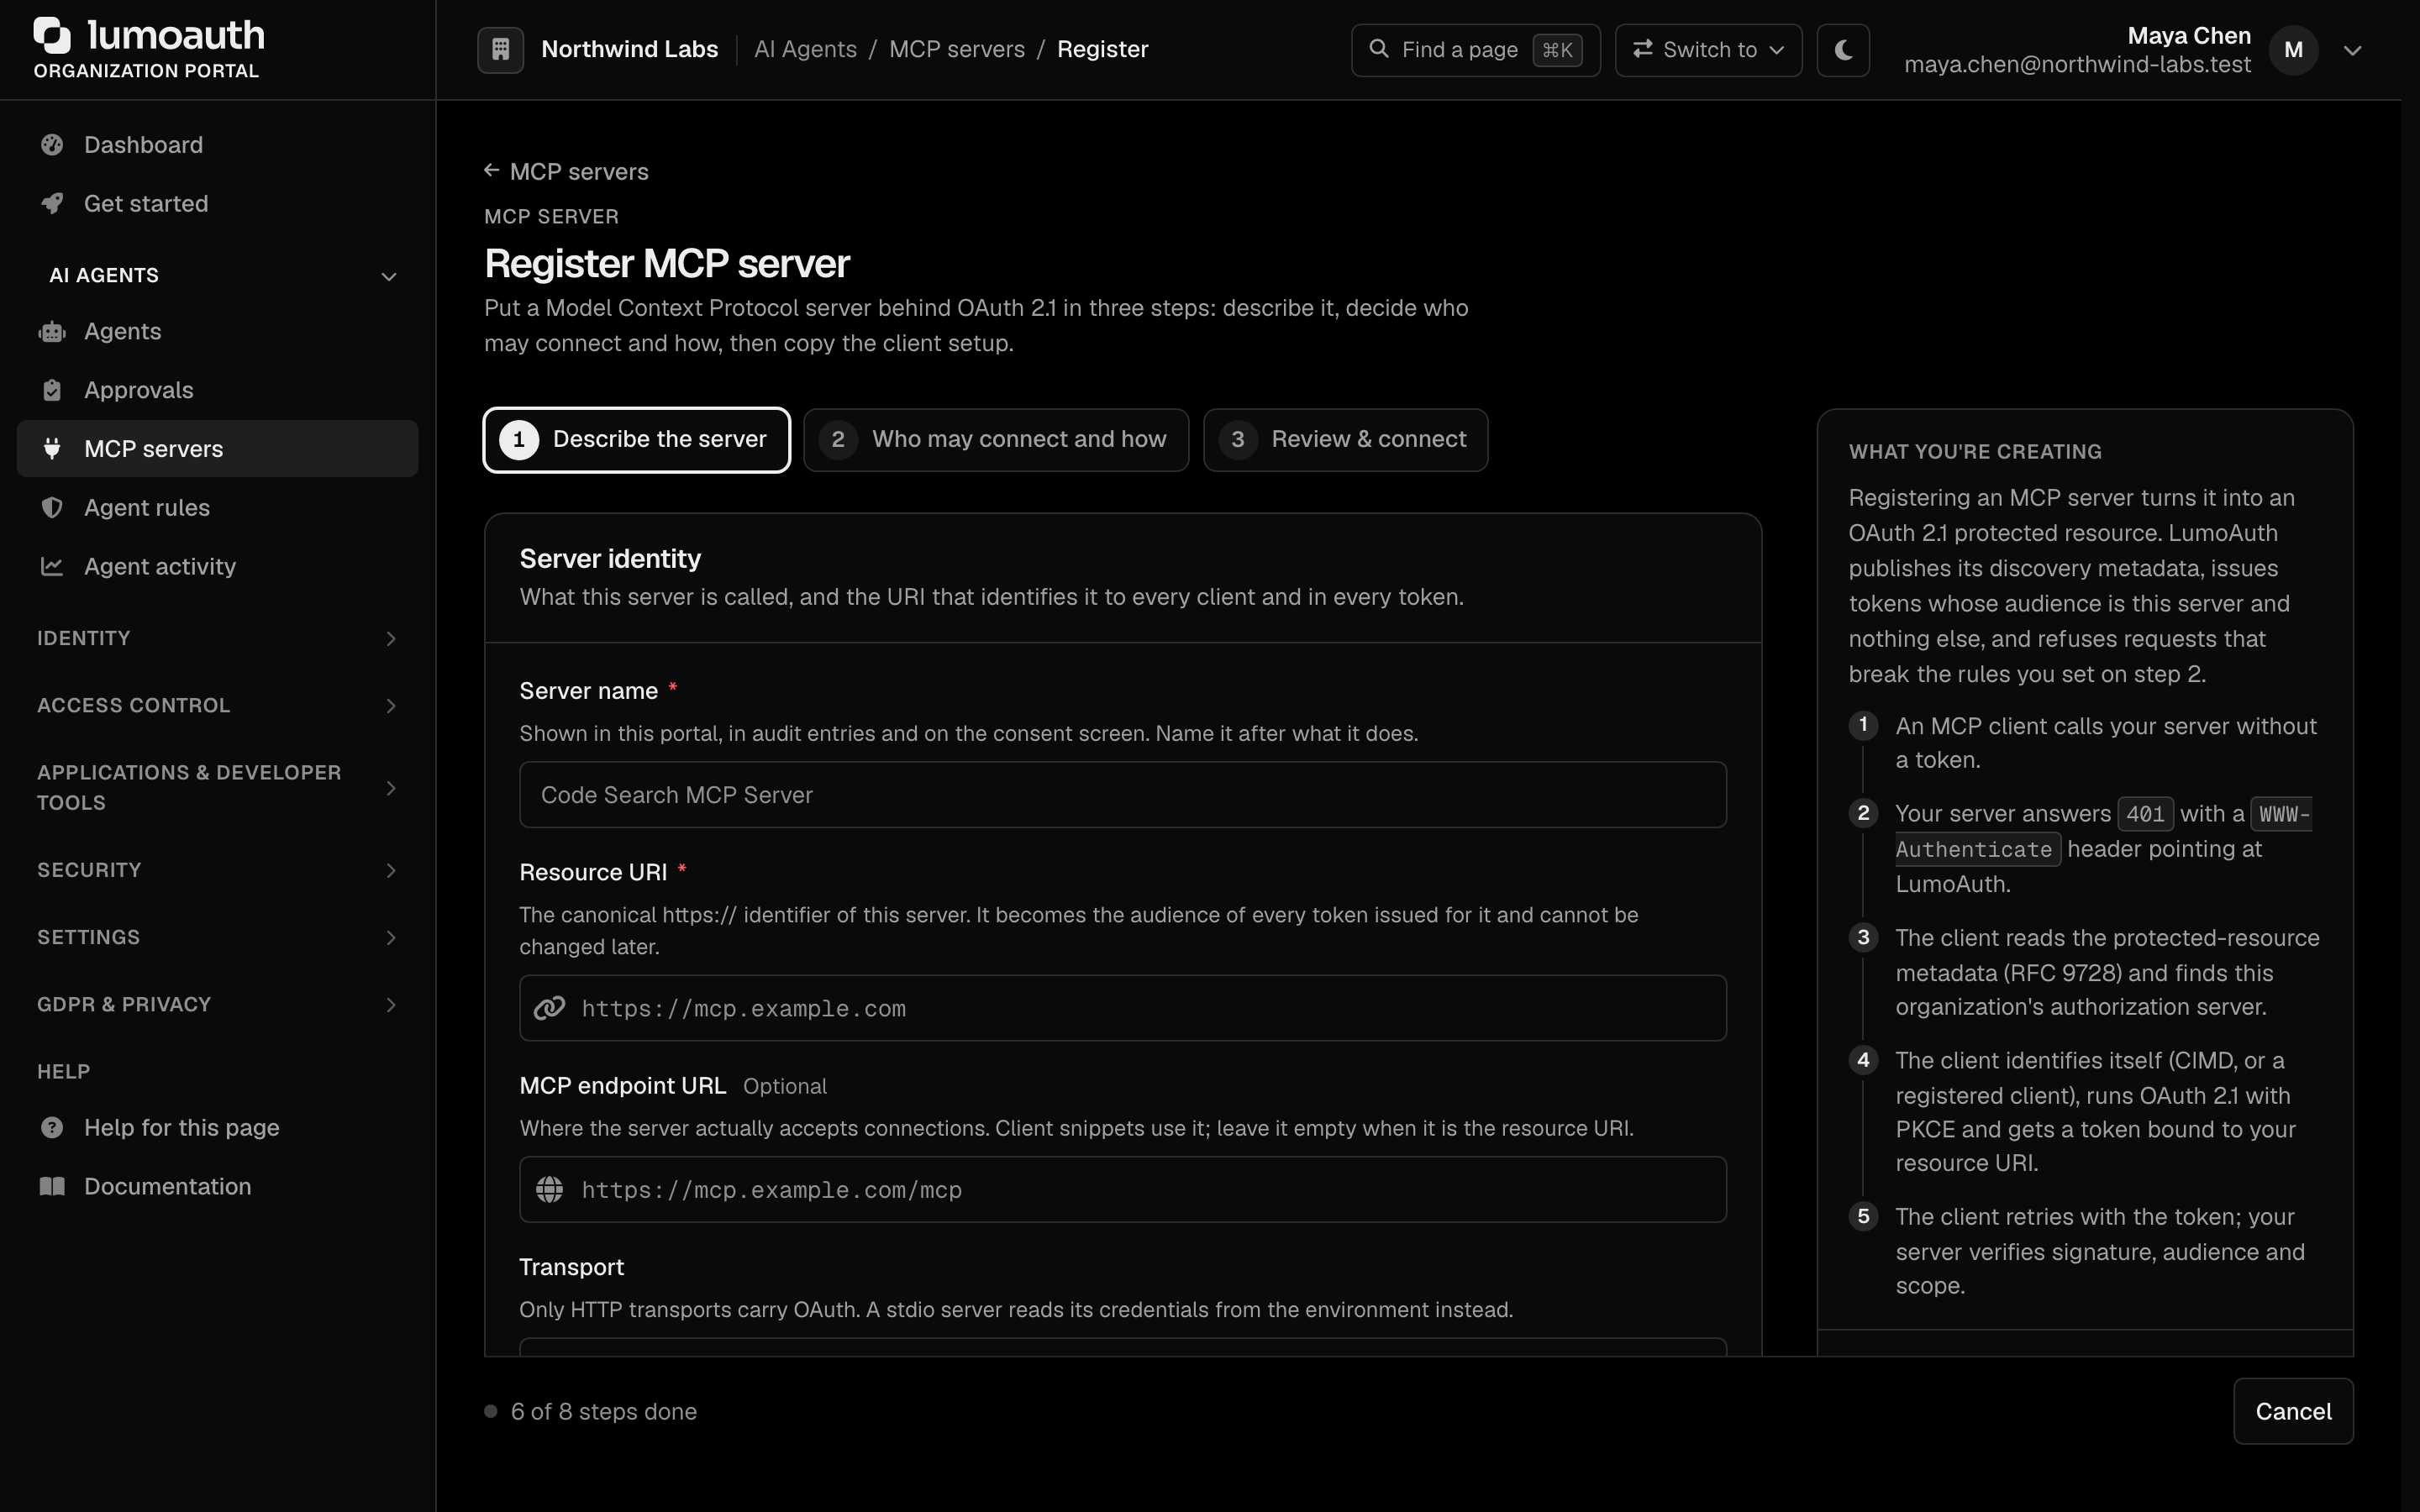Click the "Transport" field label
The image size is (2420, 1512).
tap(571, 1267)
